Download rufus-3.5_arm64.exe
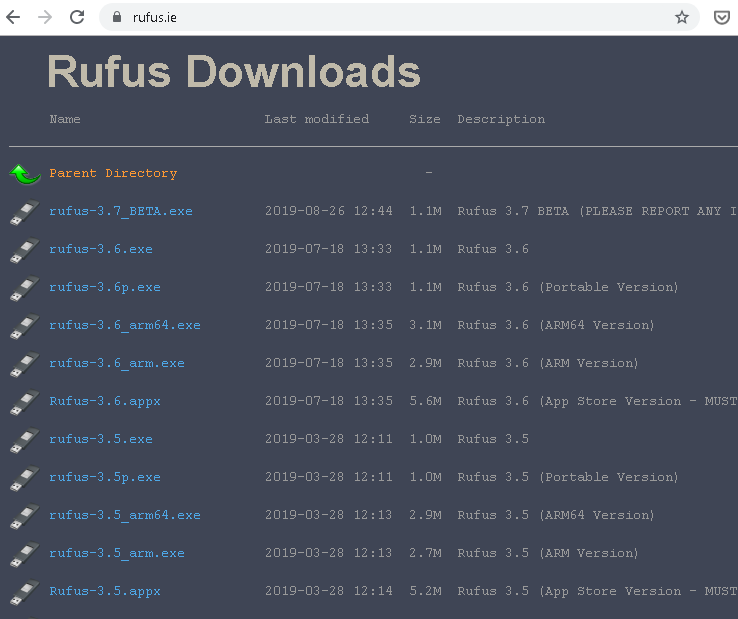 [125, 515]
